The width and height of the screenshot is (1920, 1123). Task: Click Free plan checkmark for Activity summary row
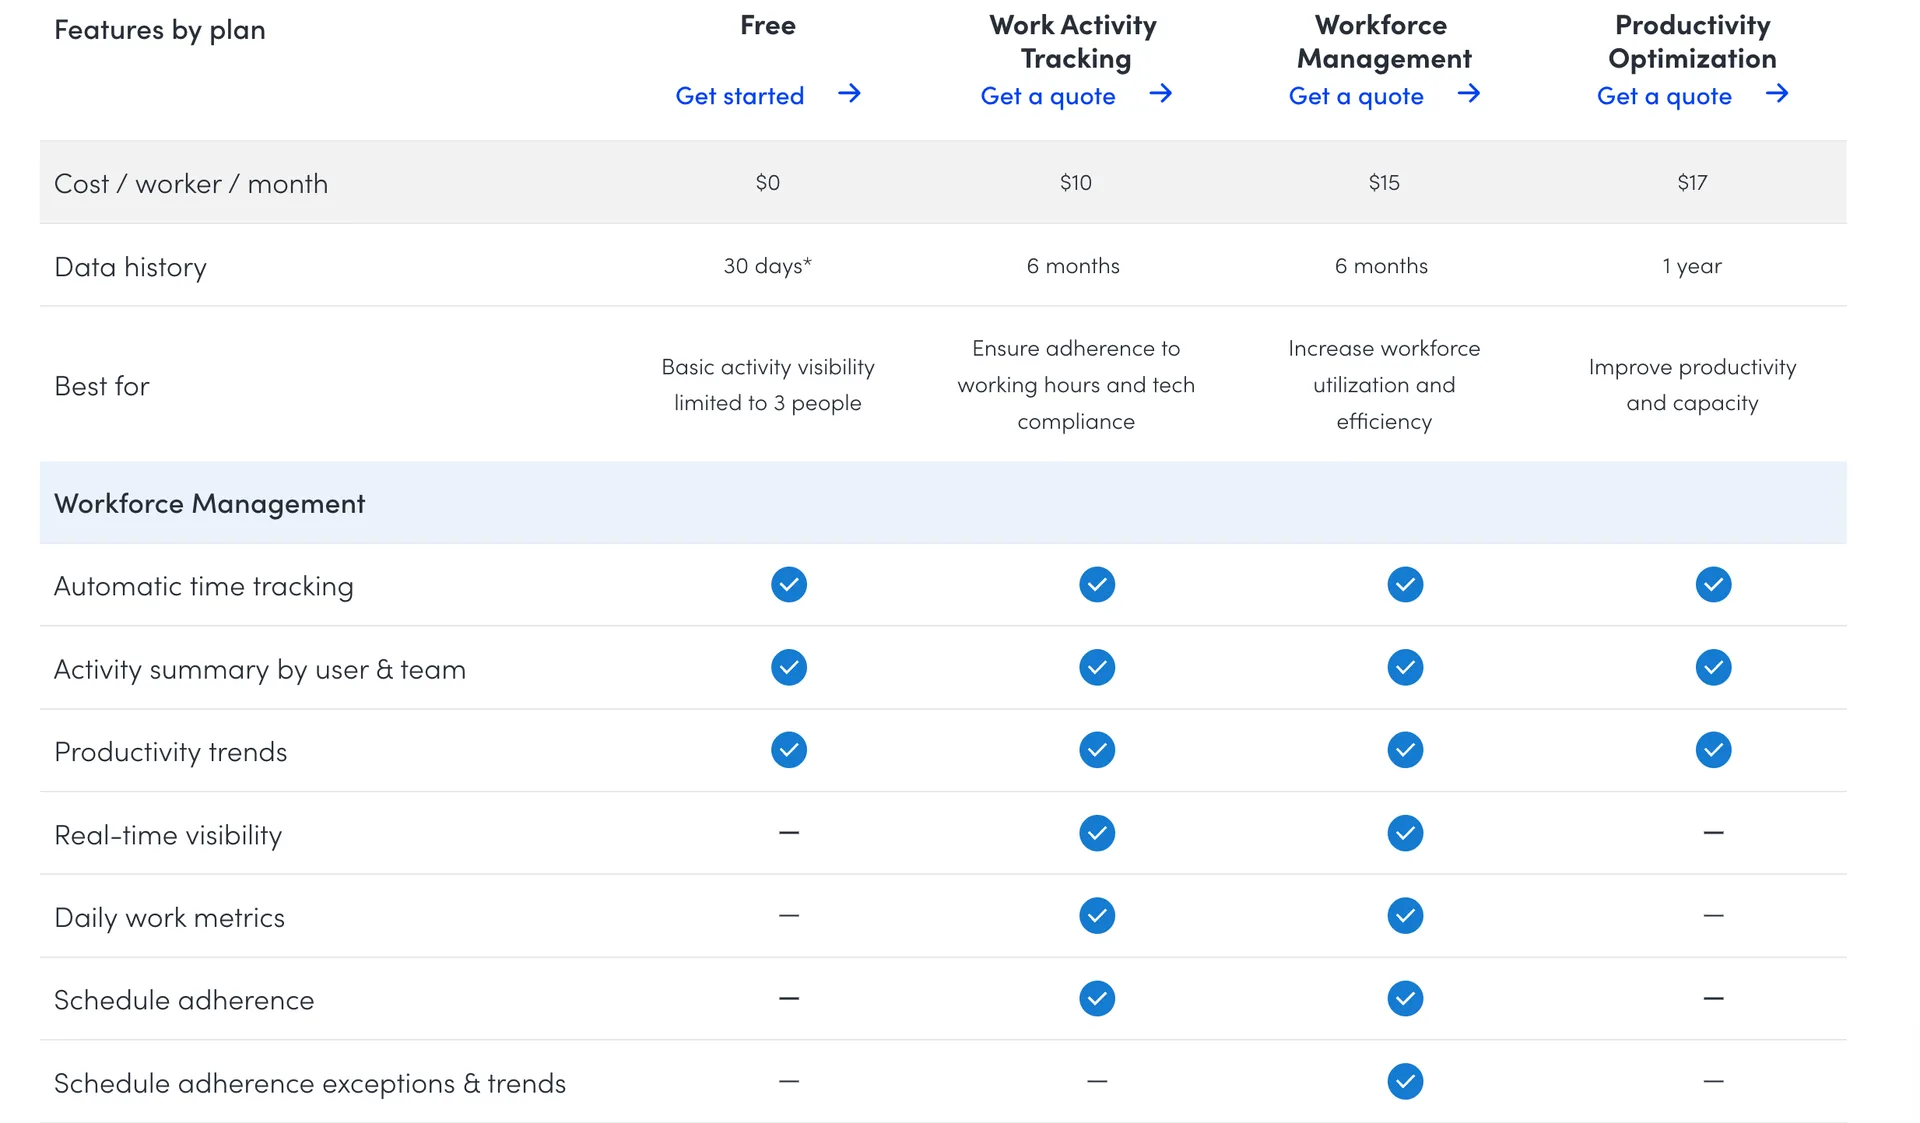(x=789, y=667)
